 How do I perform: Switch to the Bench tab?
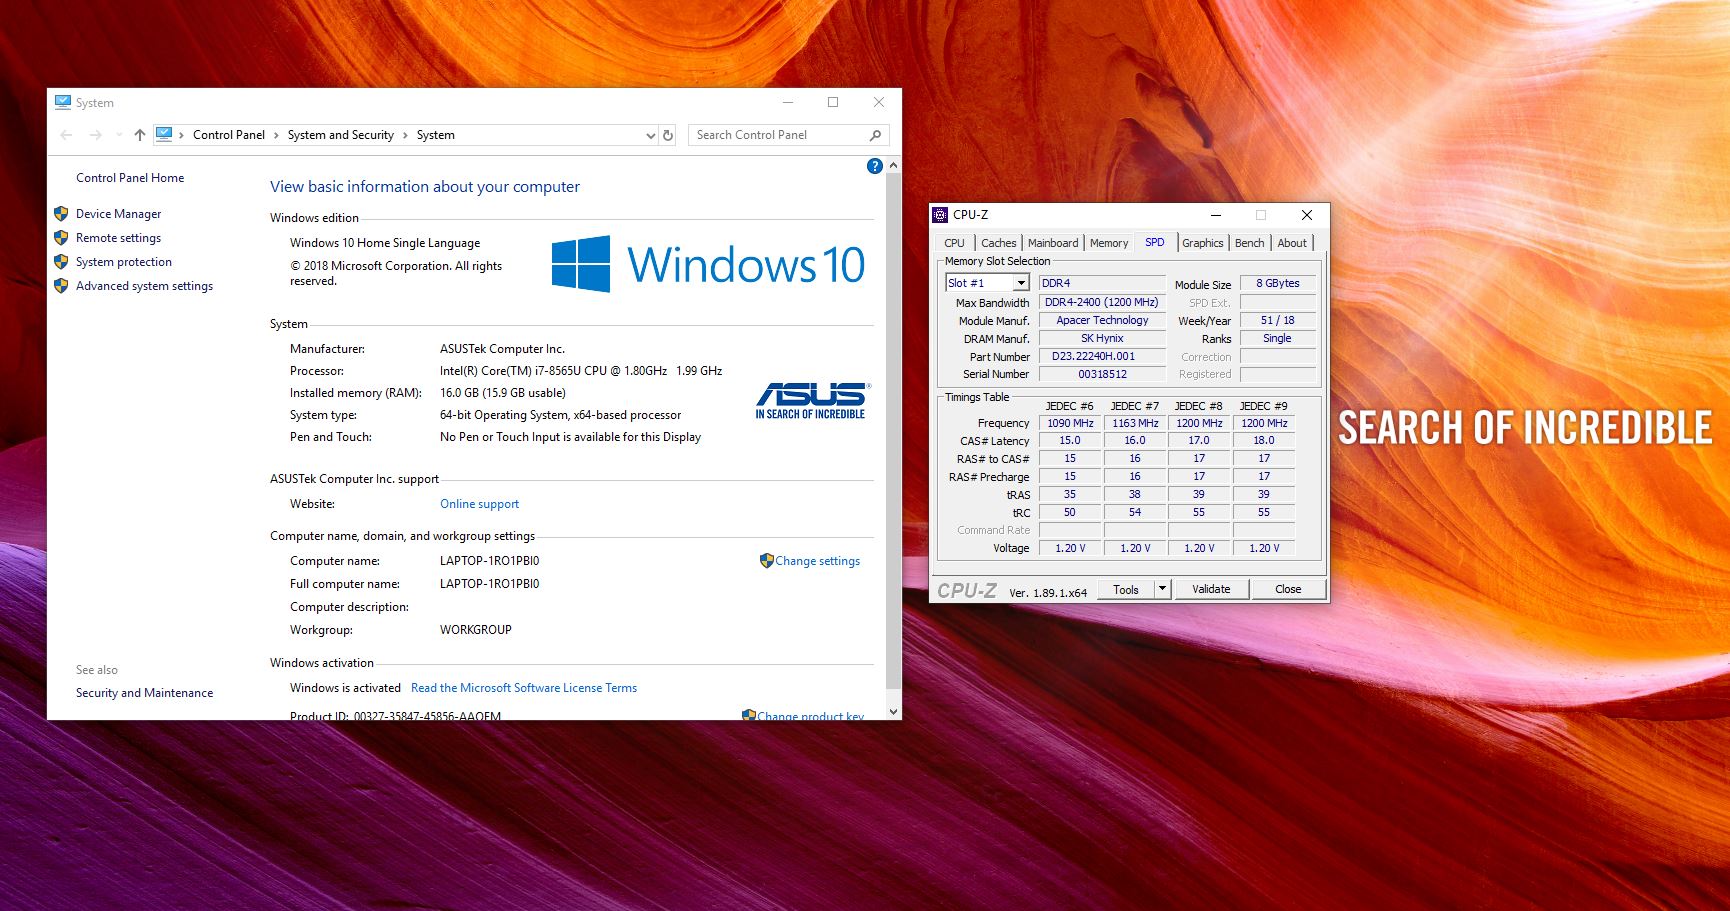(1249, 243)
